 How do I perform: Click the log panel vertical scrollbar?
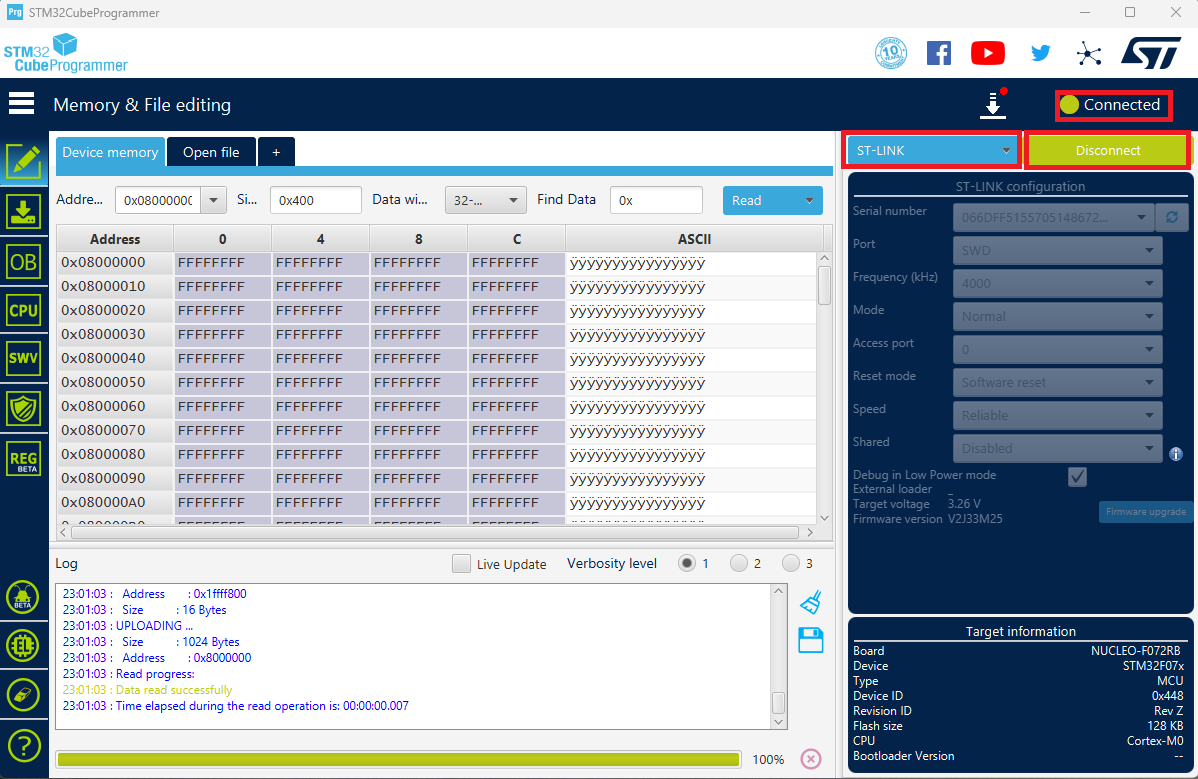click(778, 657)
